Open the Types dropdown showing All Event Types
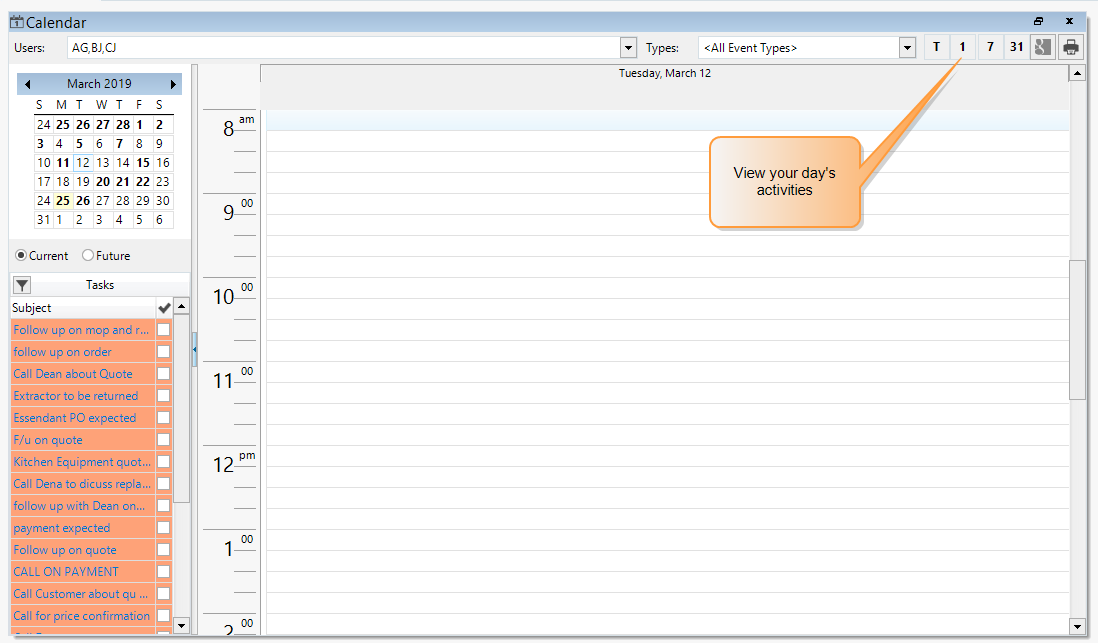1098x643 pixels. click(906, 46)
